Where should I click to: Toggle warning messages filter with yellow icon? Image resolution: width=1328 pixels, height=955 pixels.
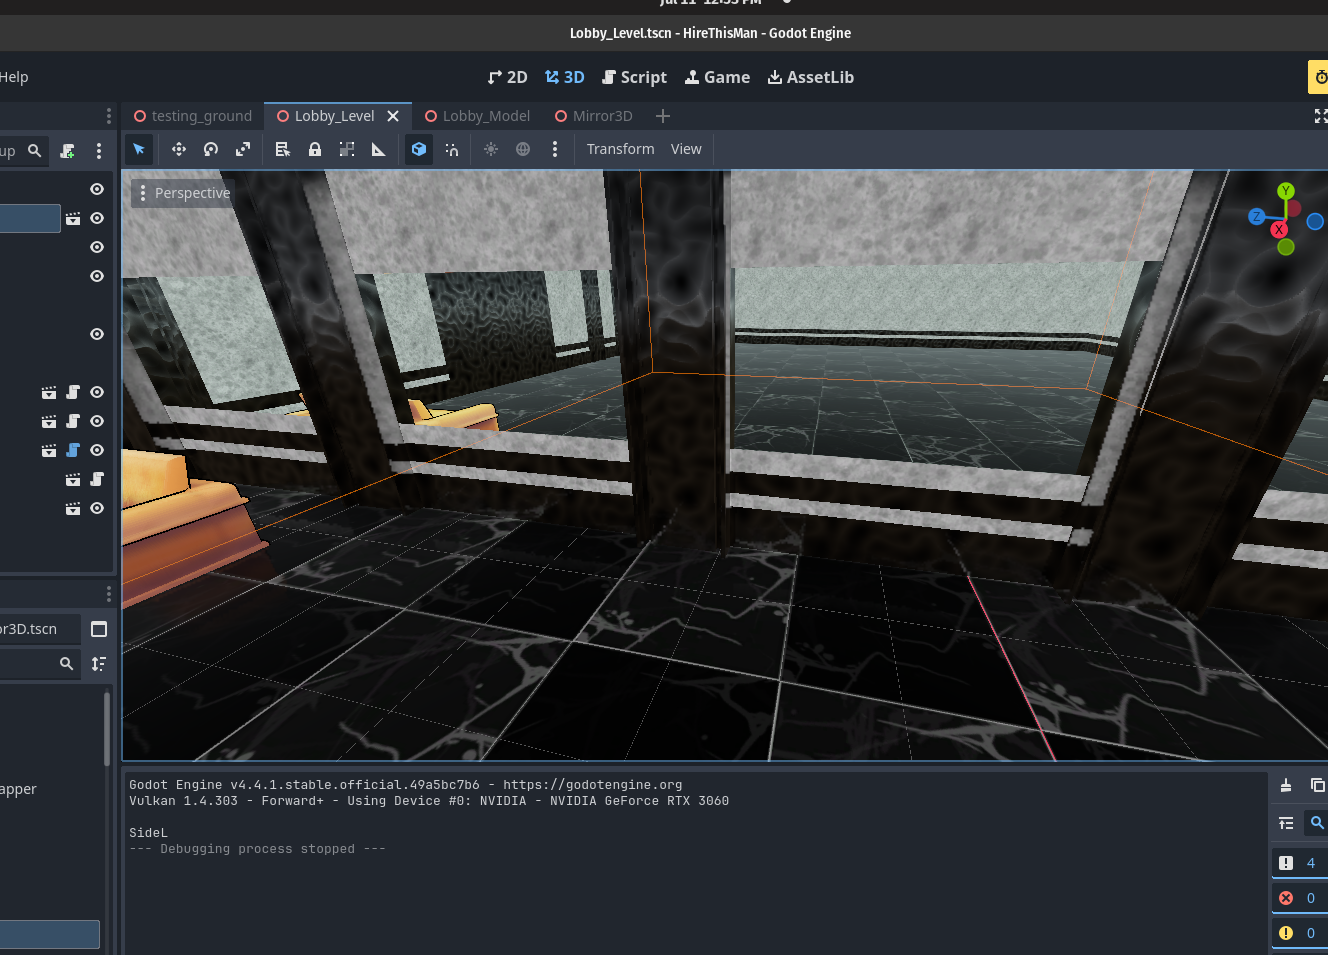click(1300, 933)
